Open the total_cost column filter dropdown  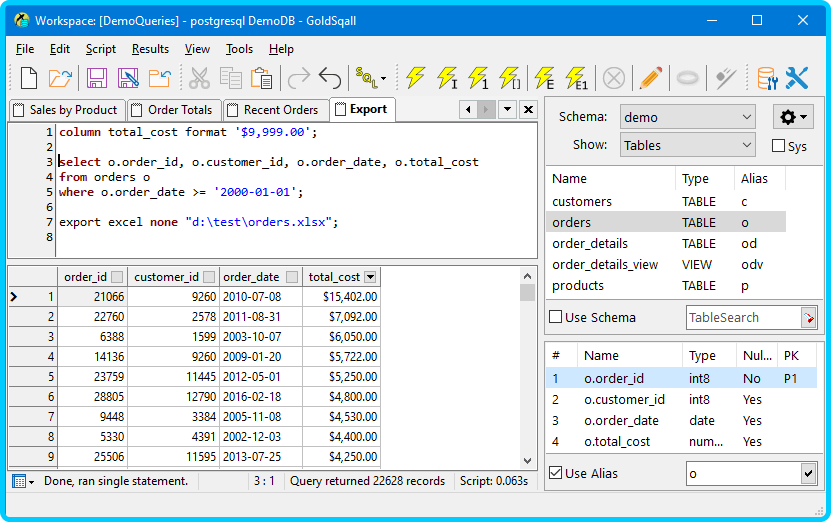[x=370, y=277]
